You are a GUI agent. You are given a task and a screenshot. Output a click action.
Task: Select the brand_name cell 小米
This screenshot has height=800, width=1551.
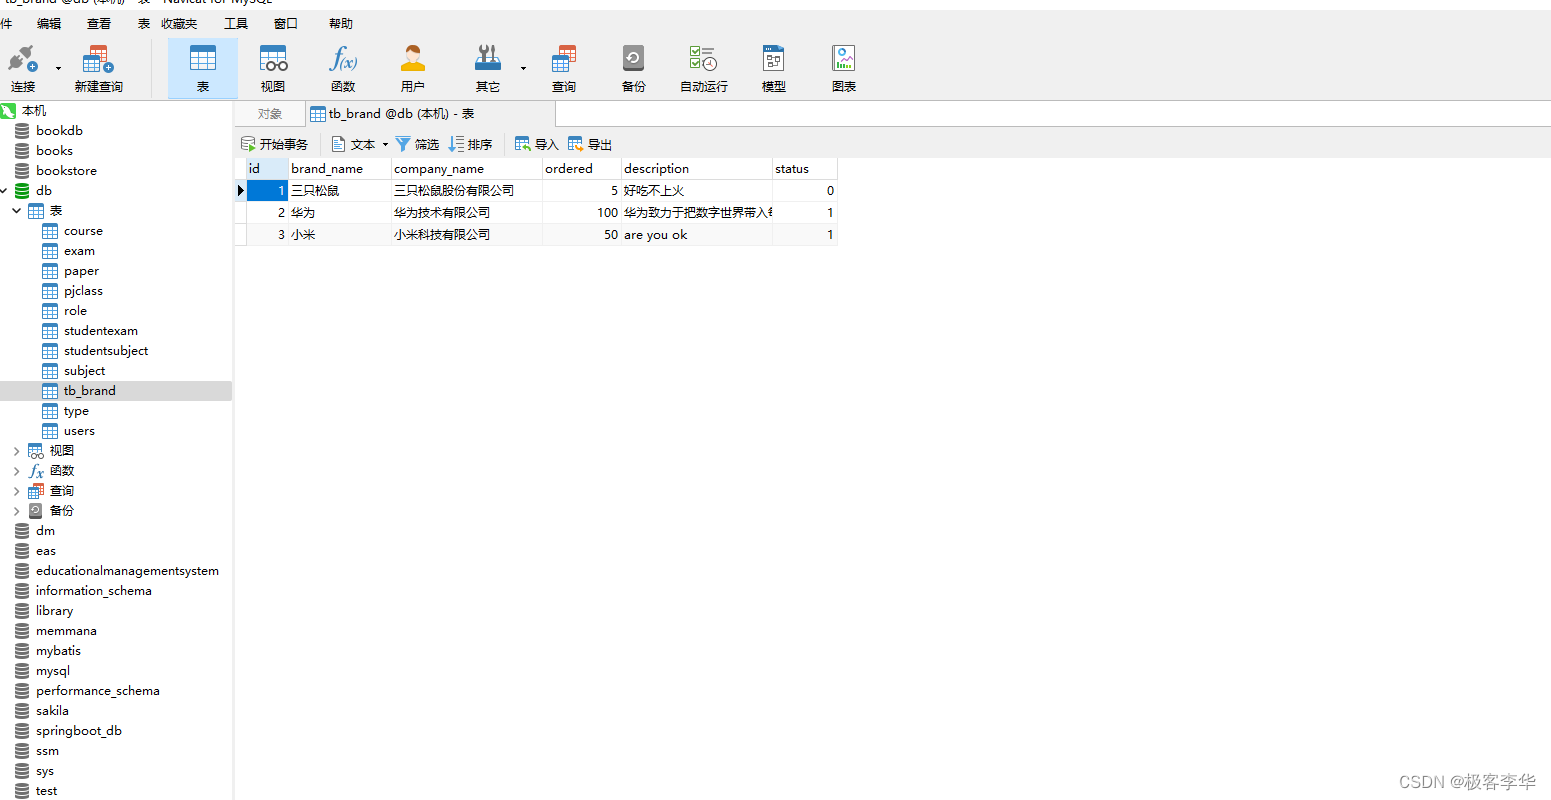[340, 235]
